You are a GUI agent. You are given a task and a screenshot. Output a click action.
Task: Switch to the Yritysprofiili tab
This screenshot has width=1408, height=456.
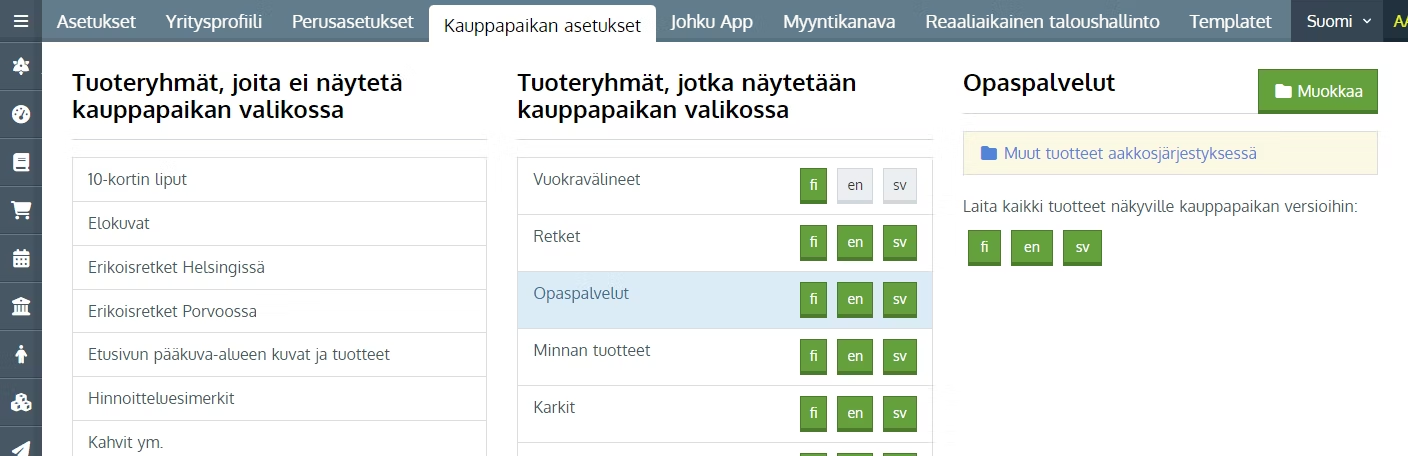click(214, 21)
